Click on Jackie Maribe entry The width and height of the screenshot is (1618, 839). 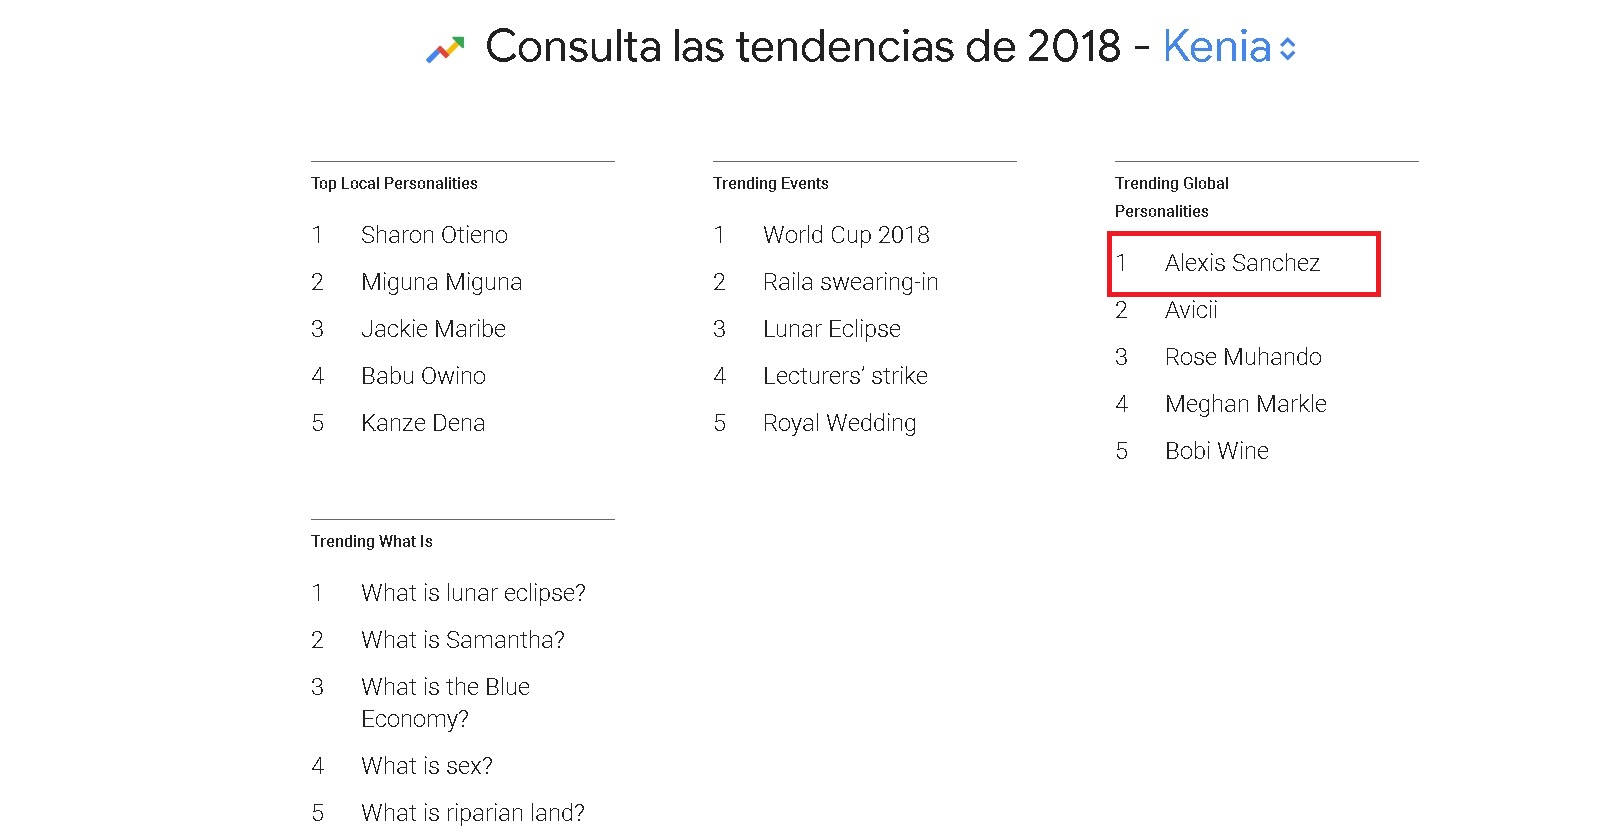point(433,329)
